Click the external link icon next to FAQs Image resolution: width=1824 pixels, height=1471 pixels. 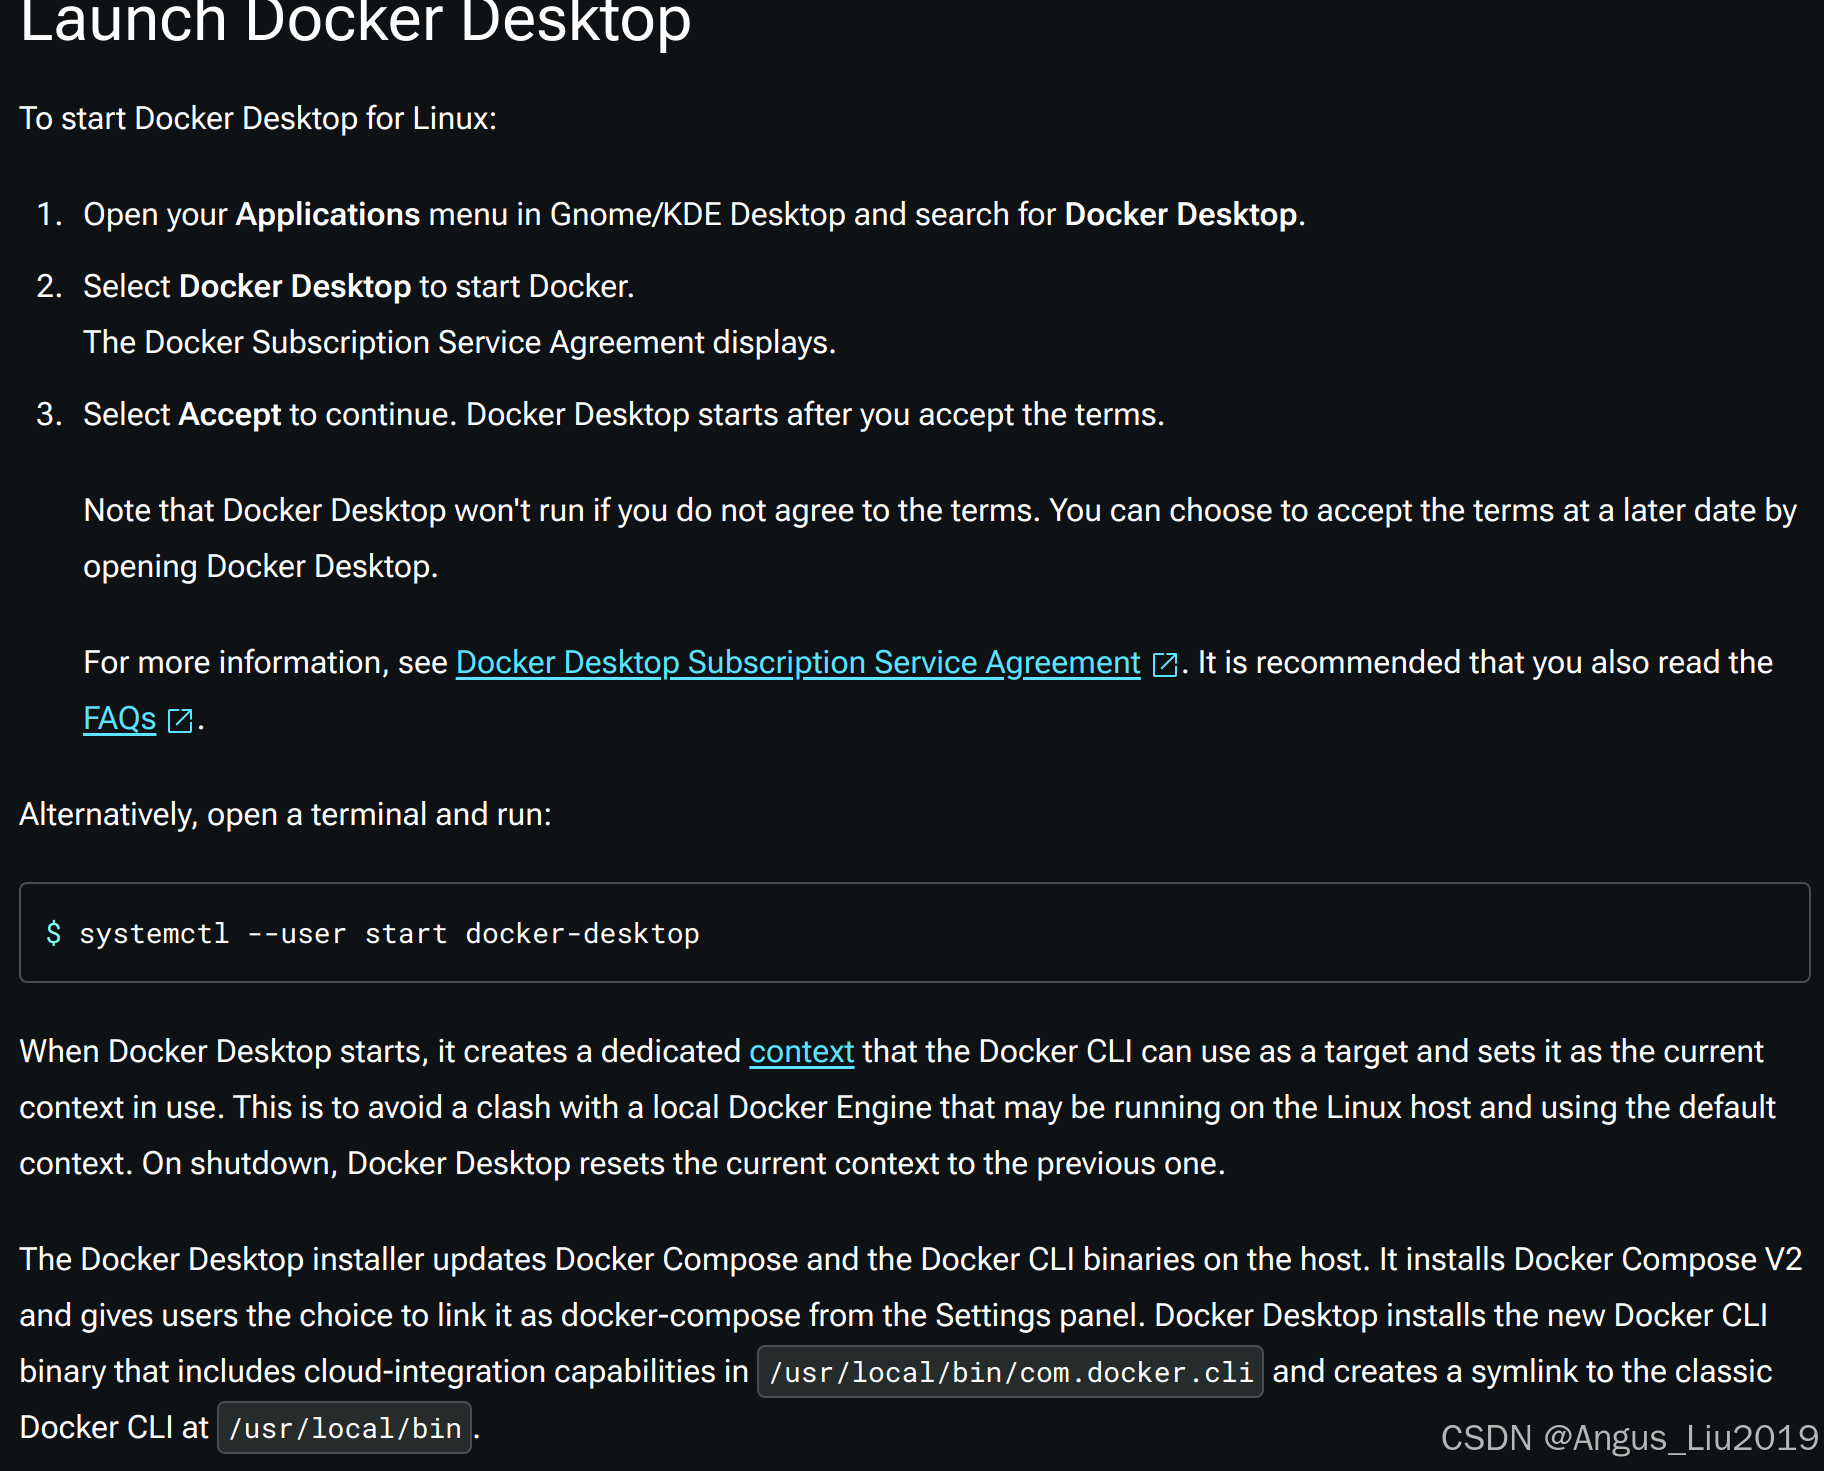coord(179,719)
